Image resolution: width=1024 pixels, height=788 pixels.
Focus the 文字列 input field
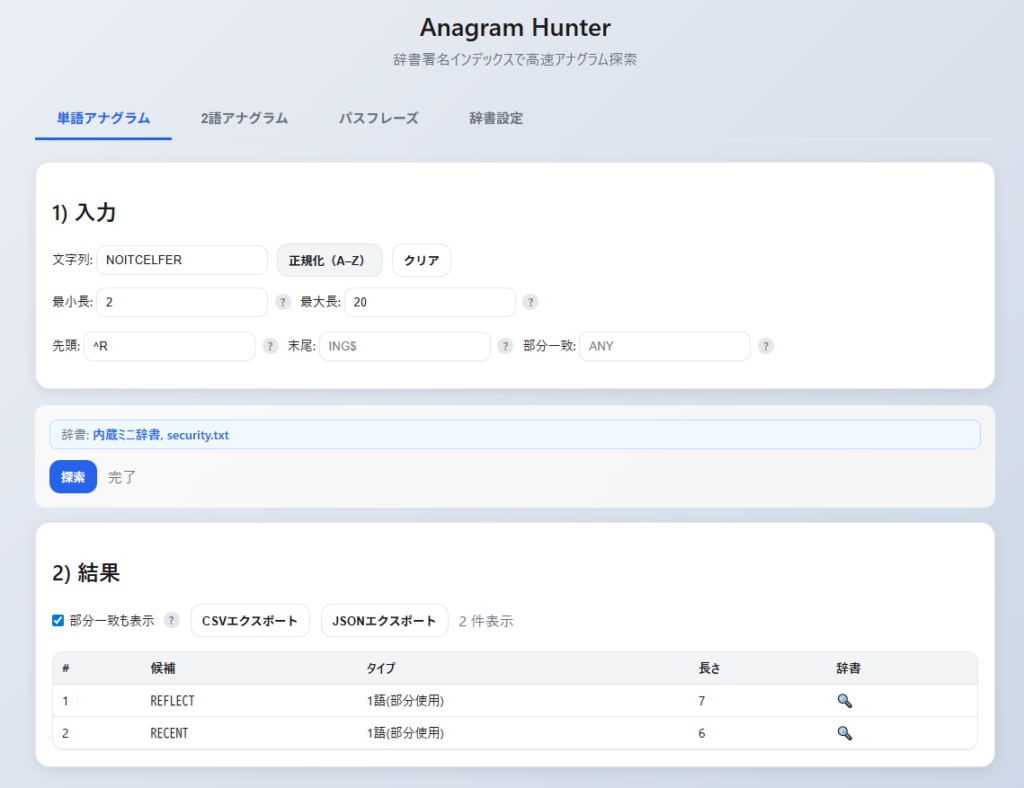tap(182, 260)
